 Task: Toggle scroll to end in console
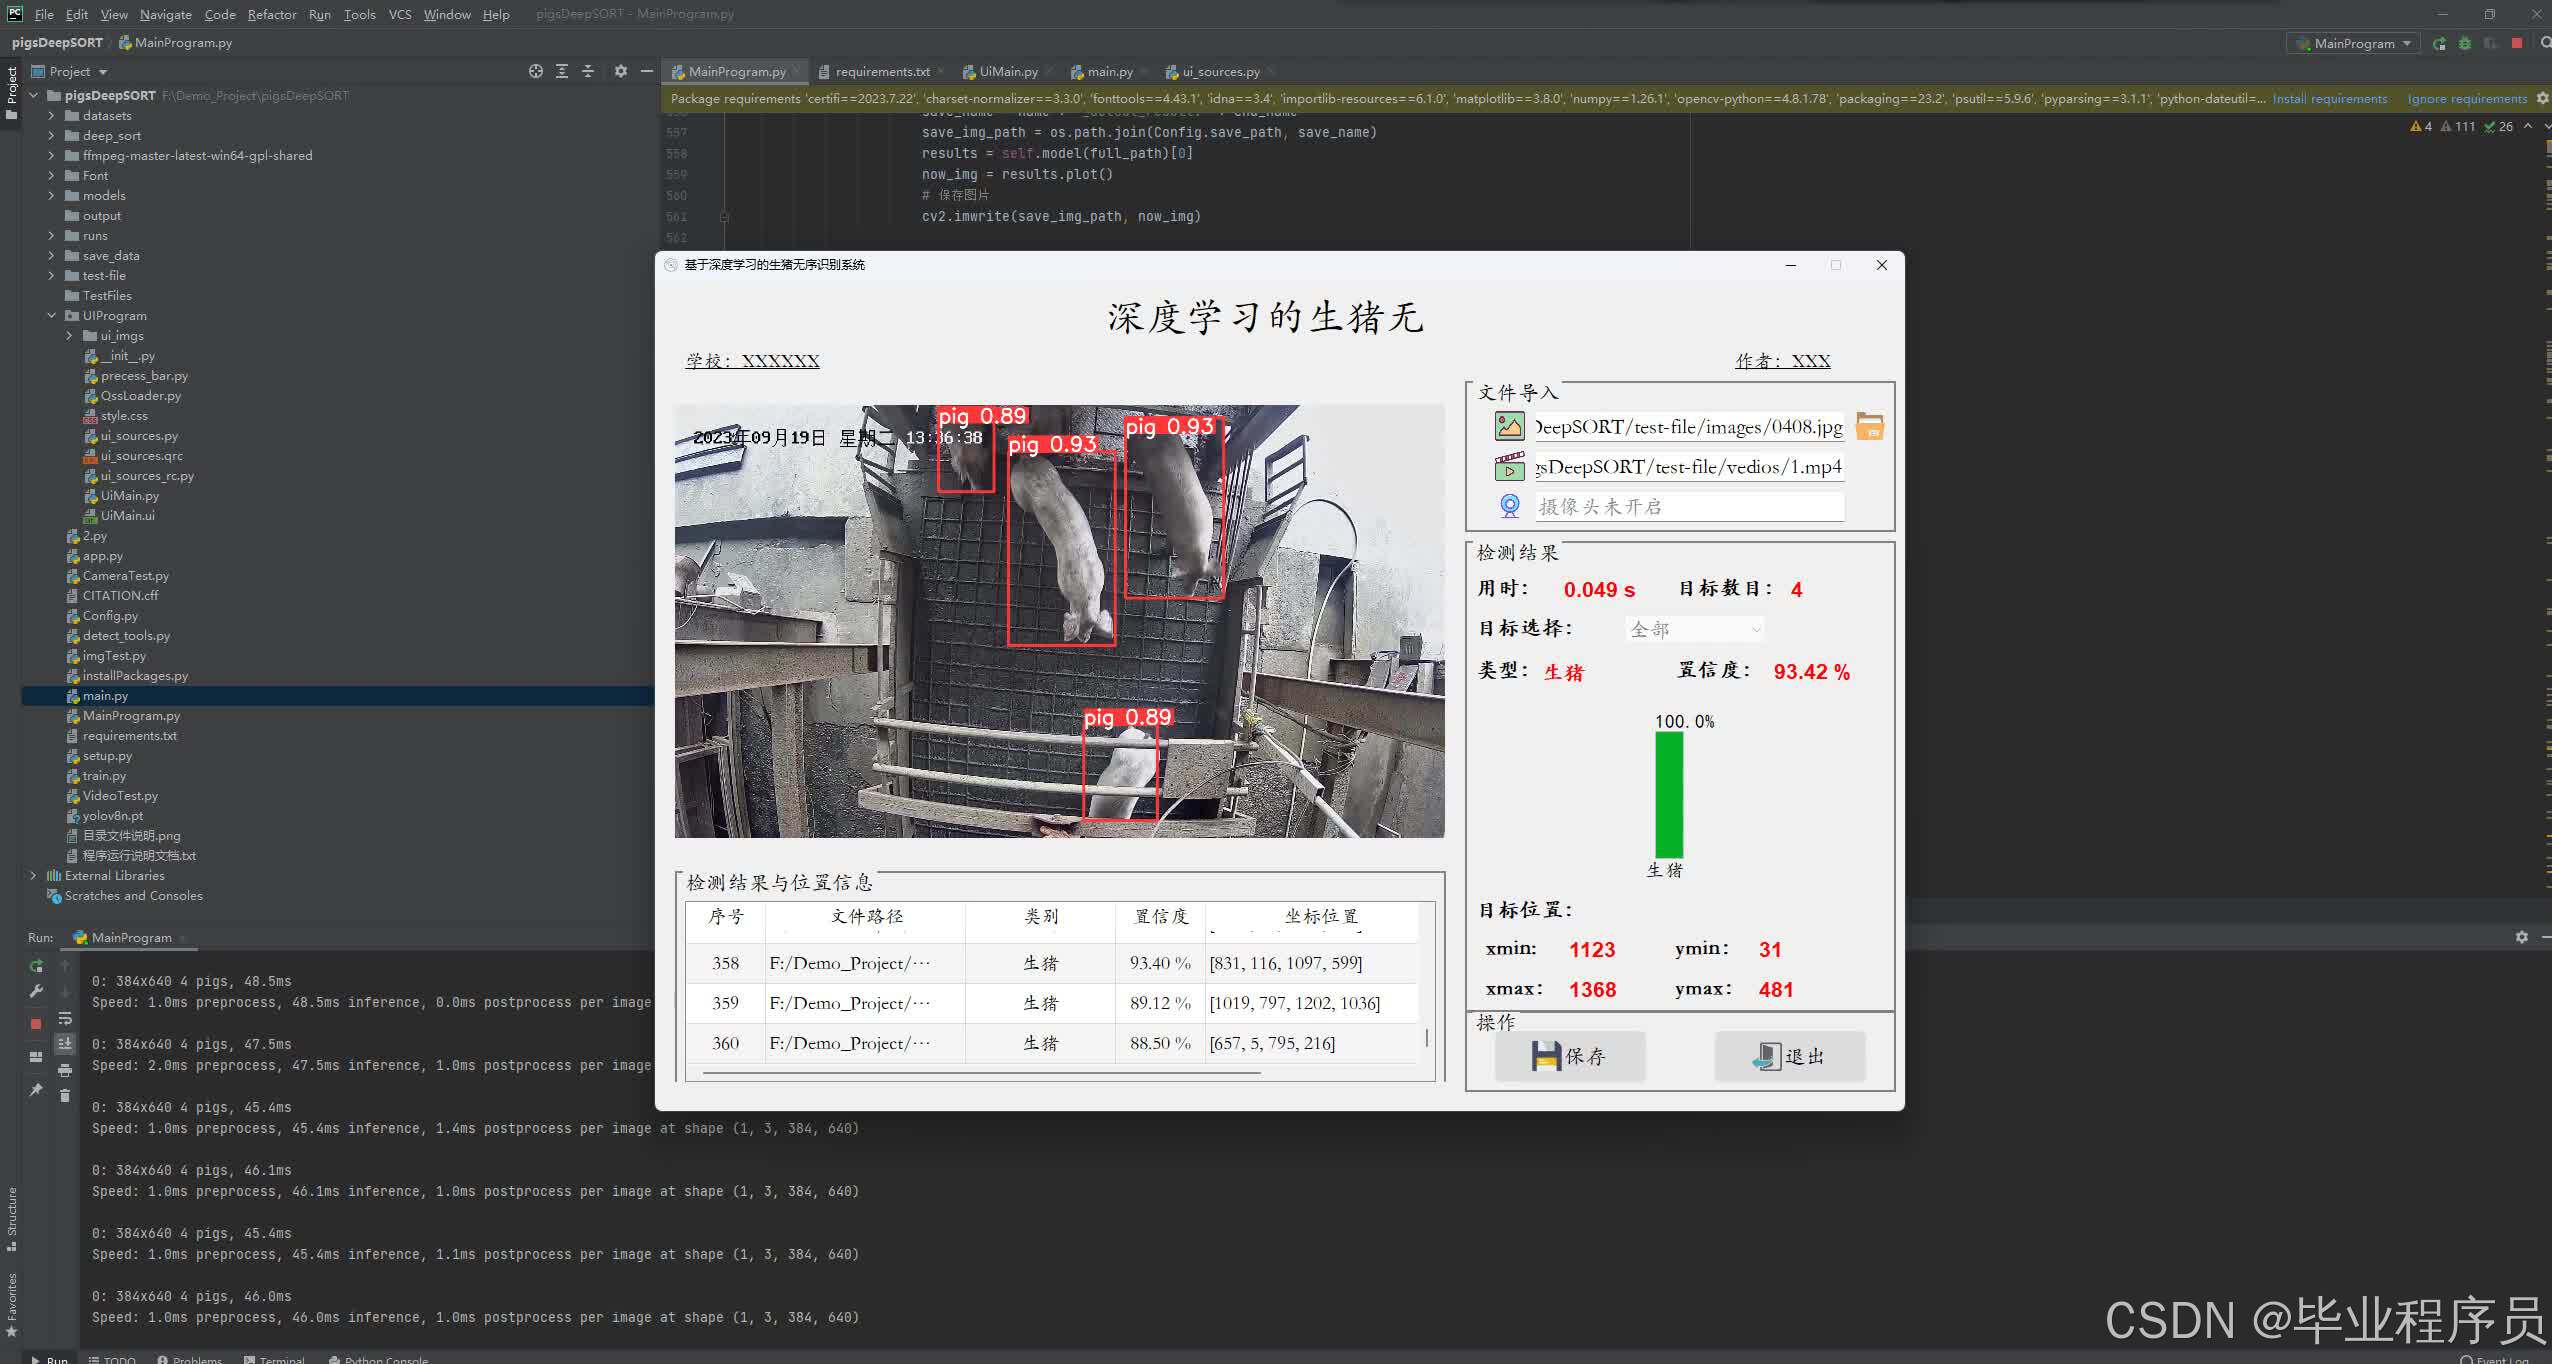(x=65, y=1044)
